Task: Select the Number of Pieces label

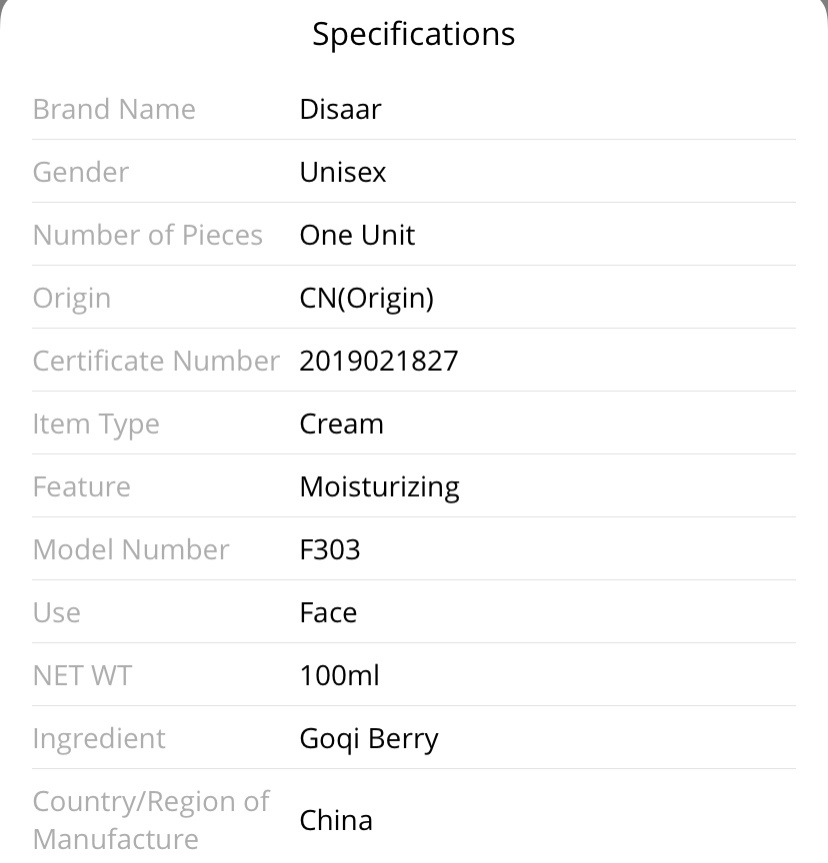Action: [148, 235]
